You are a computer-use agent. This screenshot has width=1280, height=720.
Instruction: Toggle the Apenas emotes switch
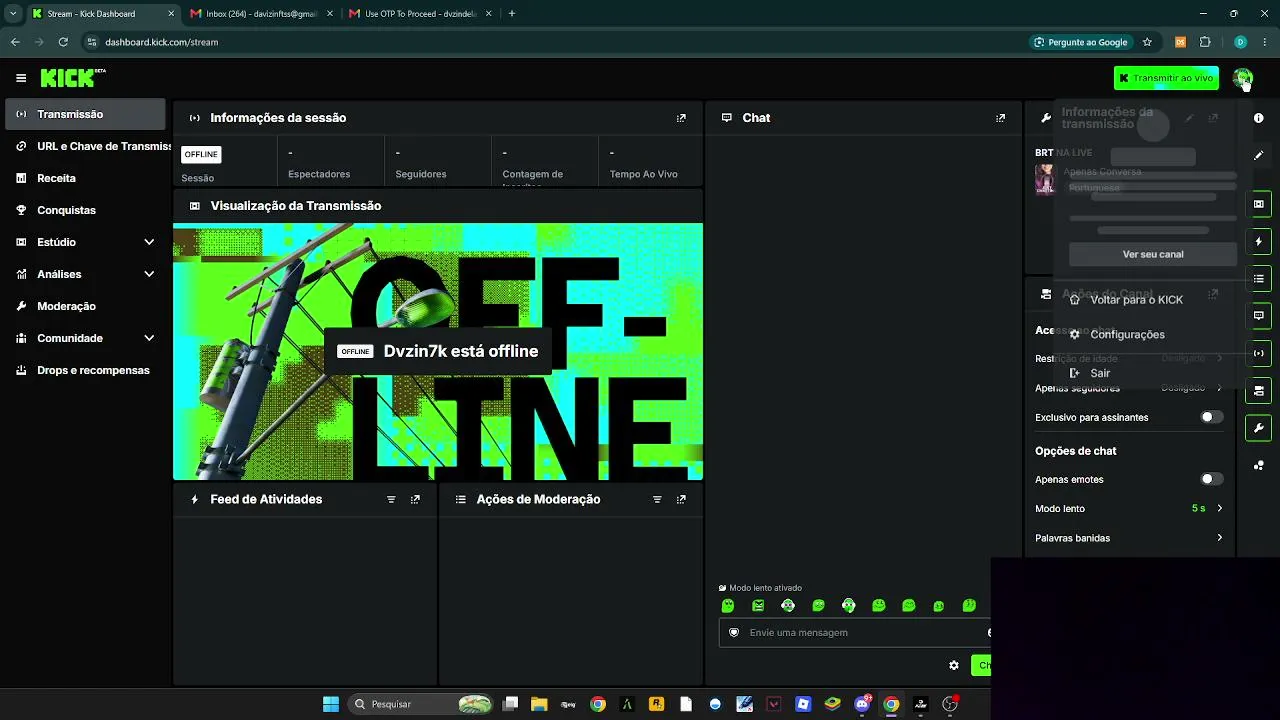point(1211,479)
